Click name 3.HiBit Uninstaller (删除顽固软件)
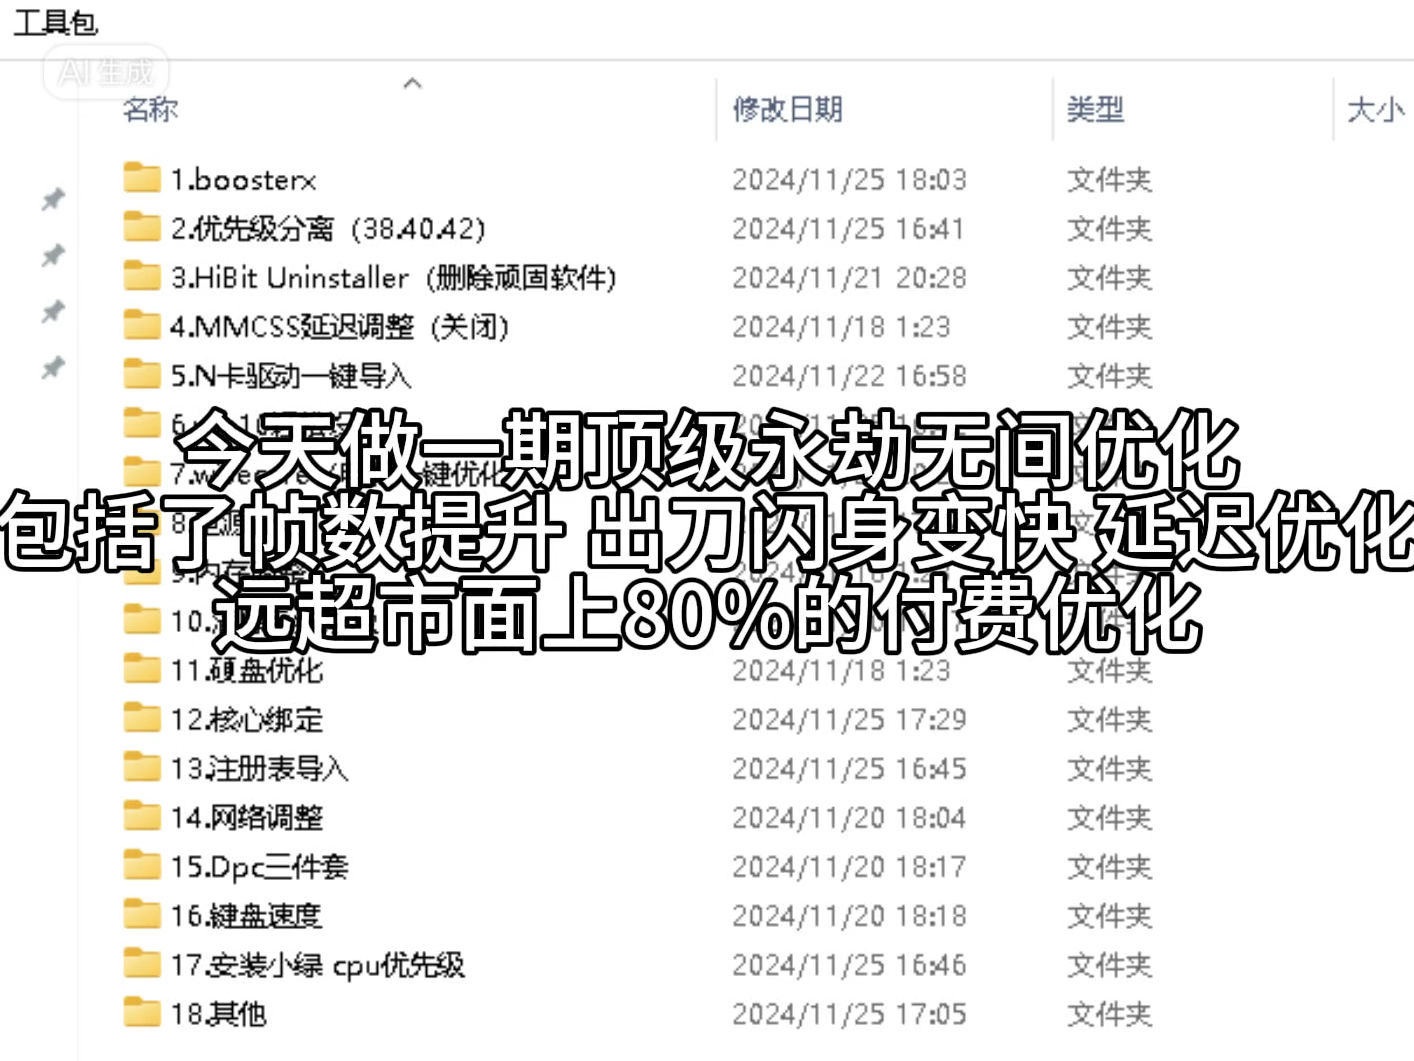This screenshot has width=1414, height=1061. (393, 277)
